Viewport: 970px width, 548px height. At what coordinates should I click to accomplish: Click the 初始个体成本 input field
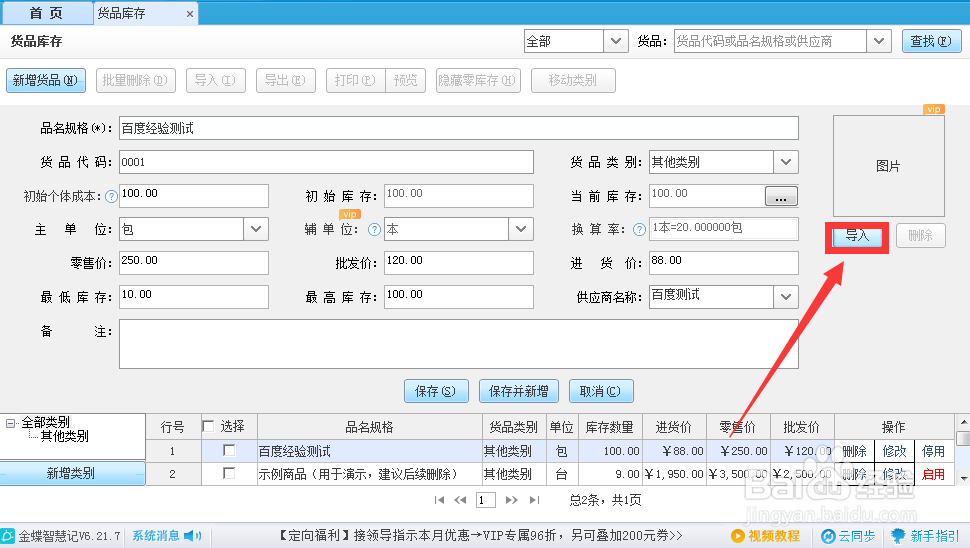pos(194,196)
